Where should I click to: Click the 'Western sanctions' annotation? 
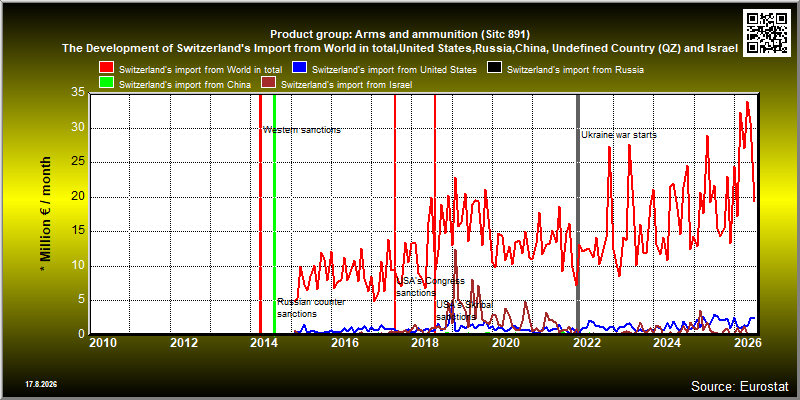(x=302, y=130)
